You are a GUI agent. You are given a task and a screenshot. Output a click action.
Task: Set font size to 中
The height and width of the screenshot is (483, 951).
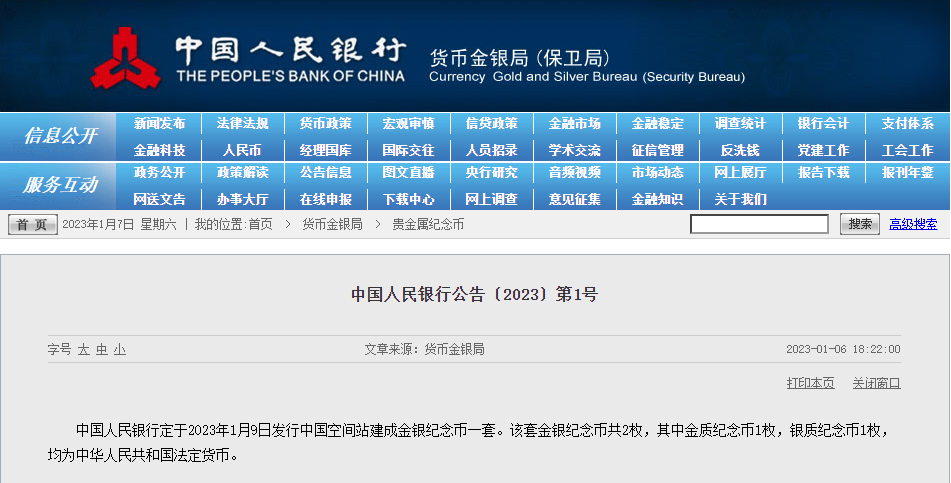click(101, 350)
